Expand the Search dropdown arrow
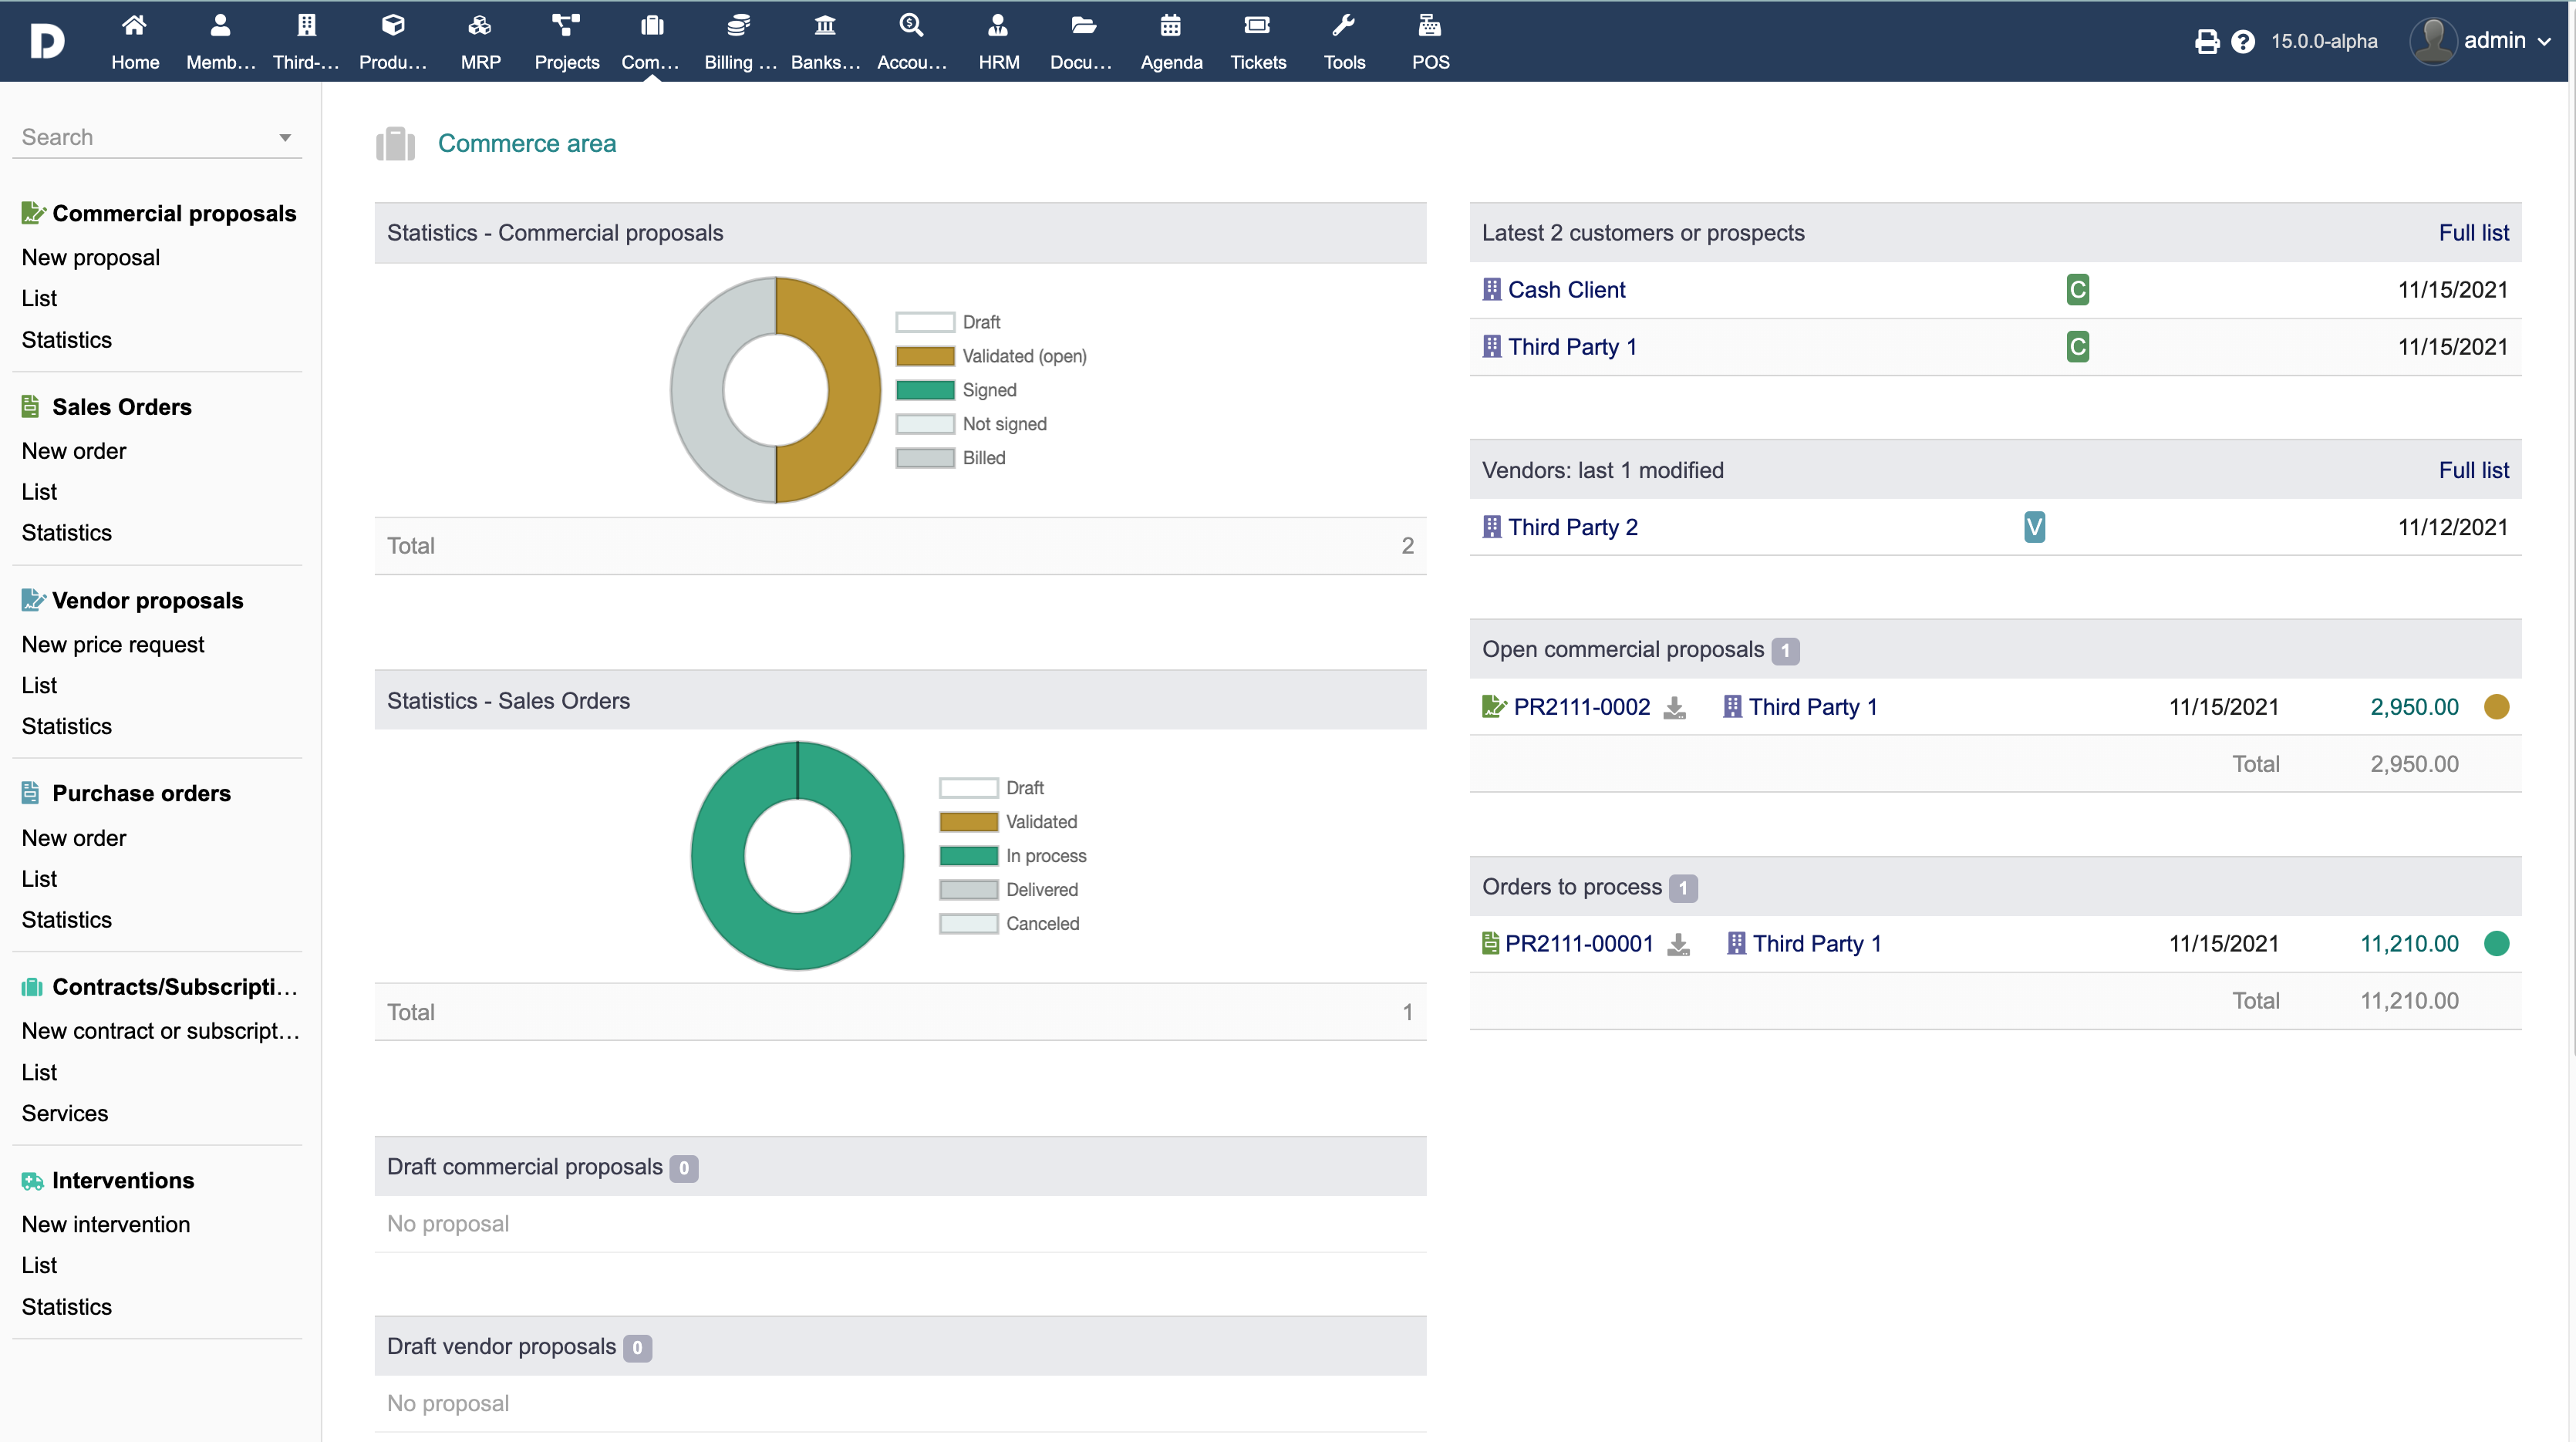This screenshot has height=1442, width=2576. (285, 138)
